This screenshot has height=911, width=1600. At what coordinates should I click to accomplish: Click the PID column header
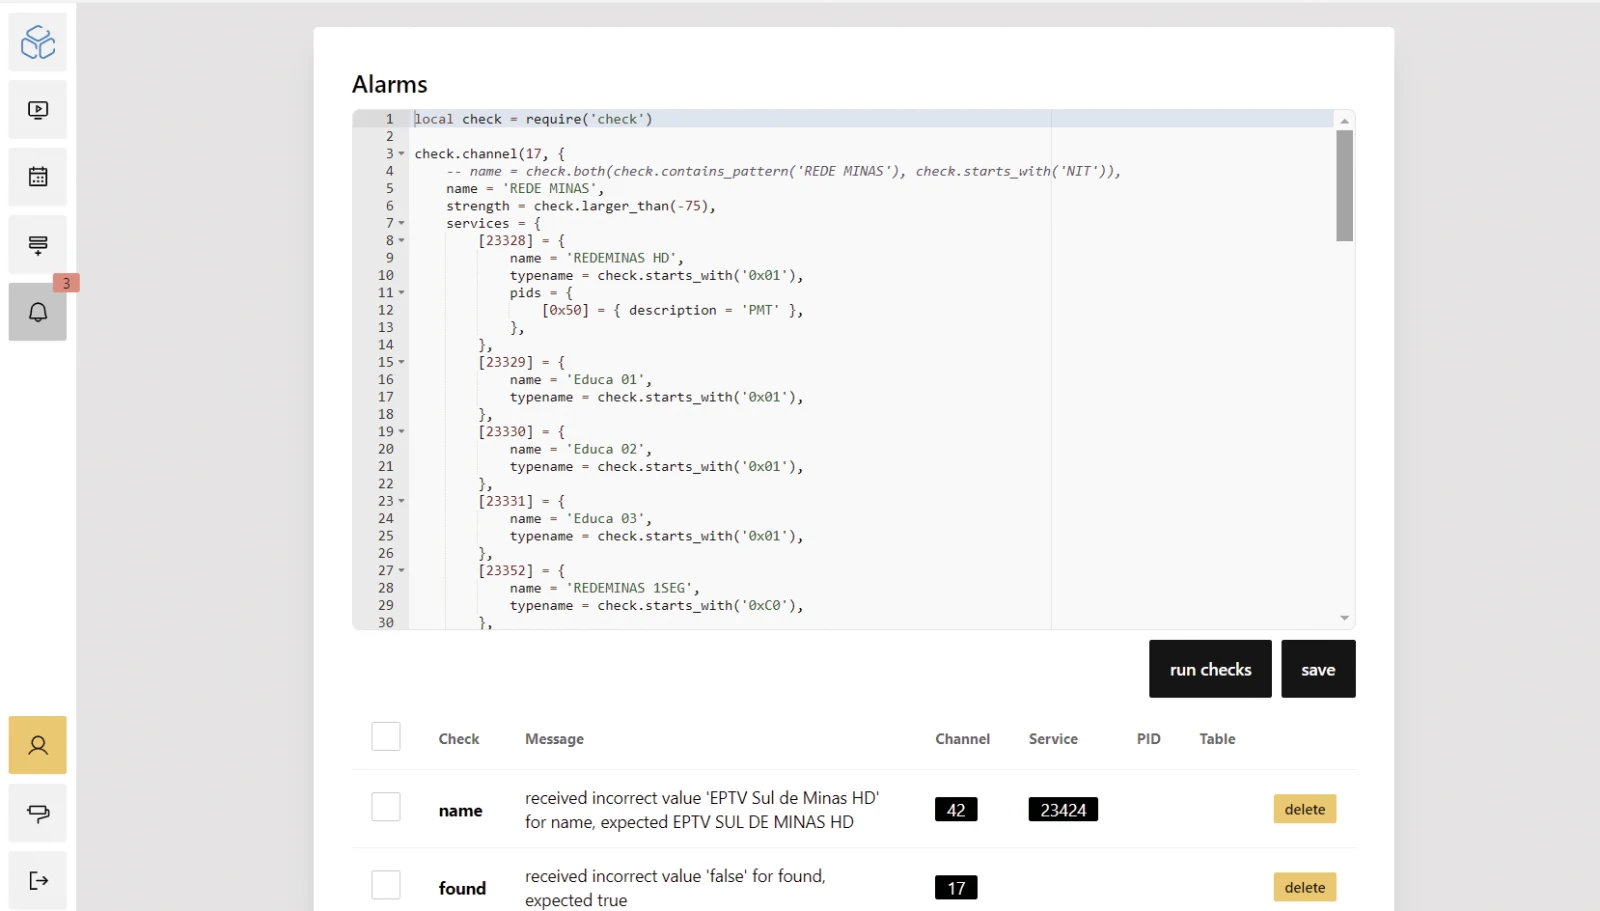click(x=1149, y=739)
